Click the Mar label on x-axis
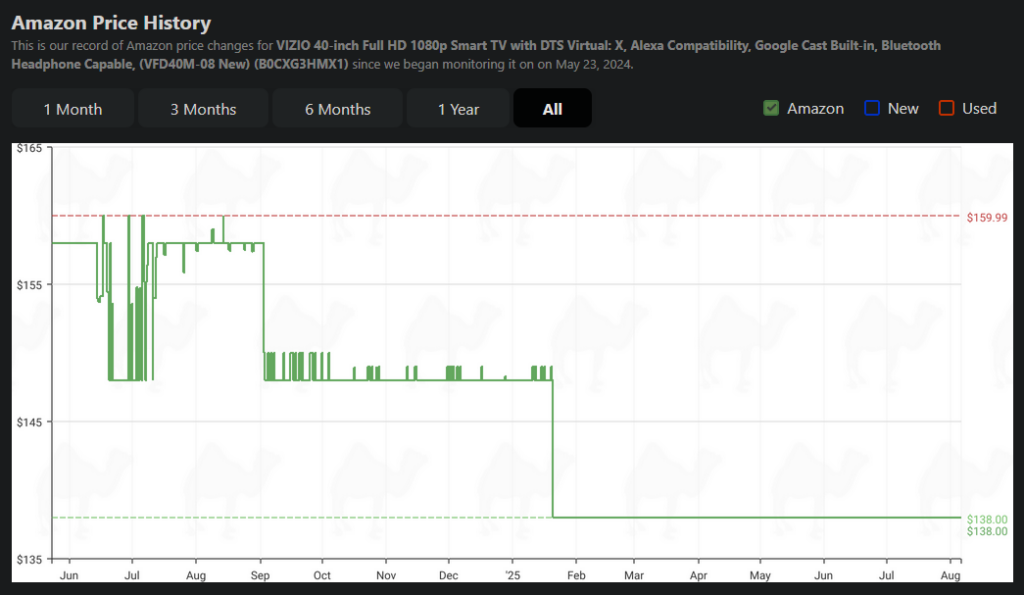1024x595 pixels. point(633,575)
